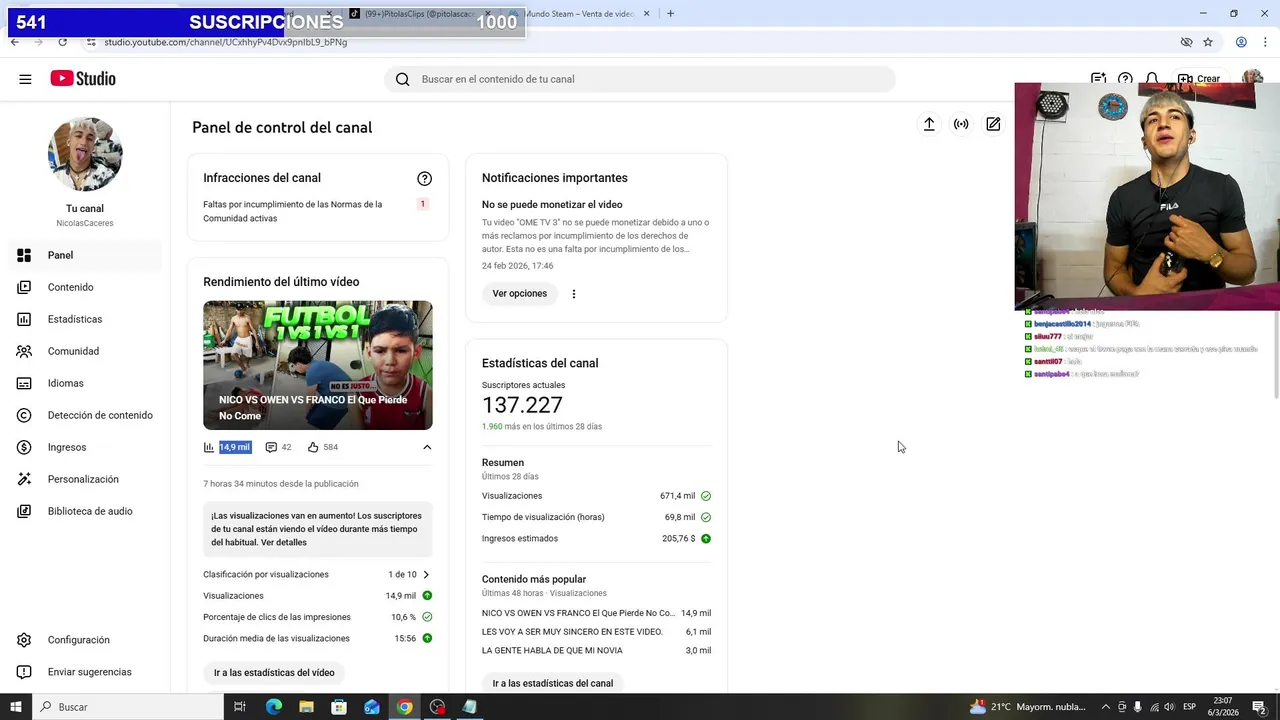
Task: Click top video NICO VS OWEN row in popular list
Action: tap(597, 613)
